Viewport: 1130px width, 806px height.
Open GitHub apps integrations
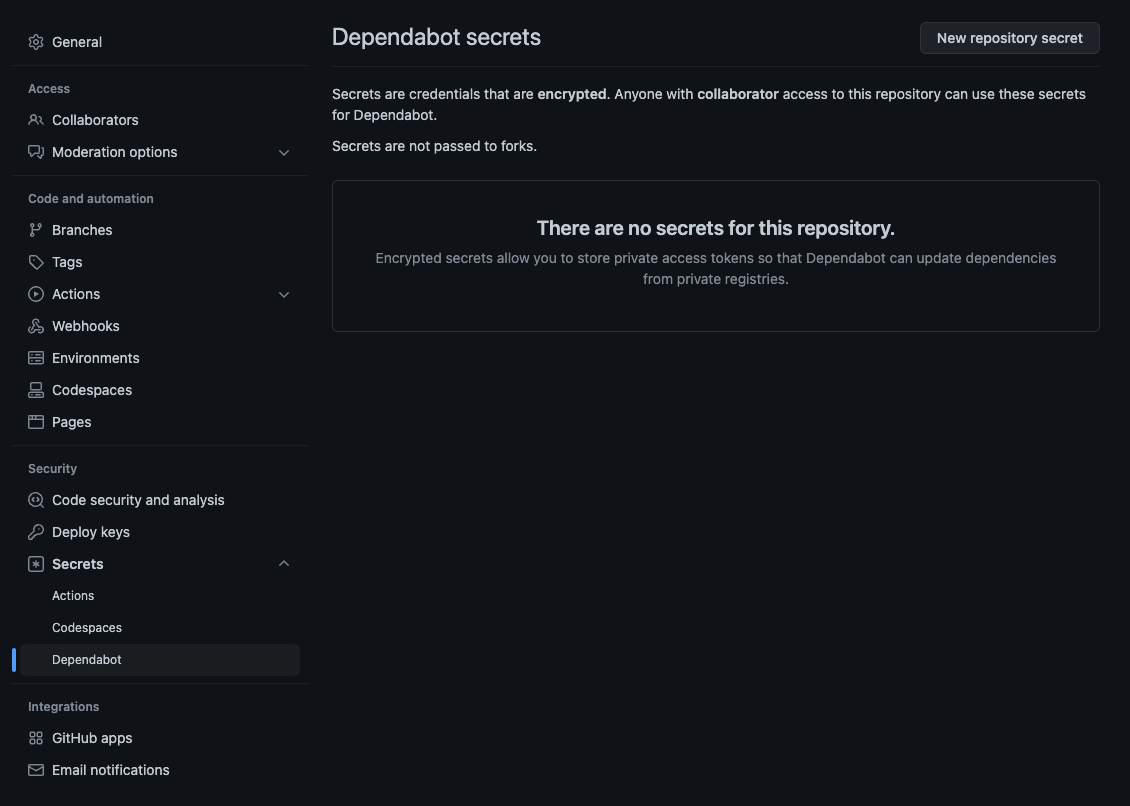(160, 738)
